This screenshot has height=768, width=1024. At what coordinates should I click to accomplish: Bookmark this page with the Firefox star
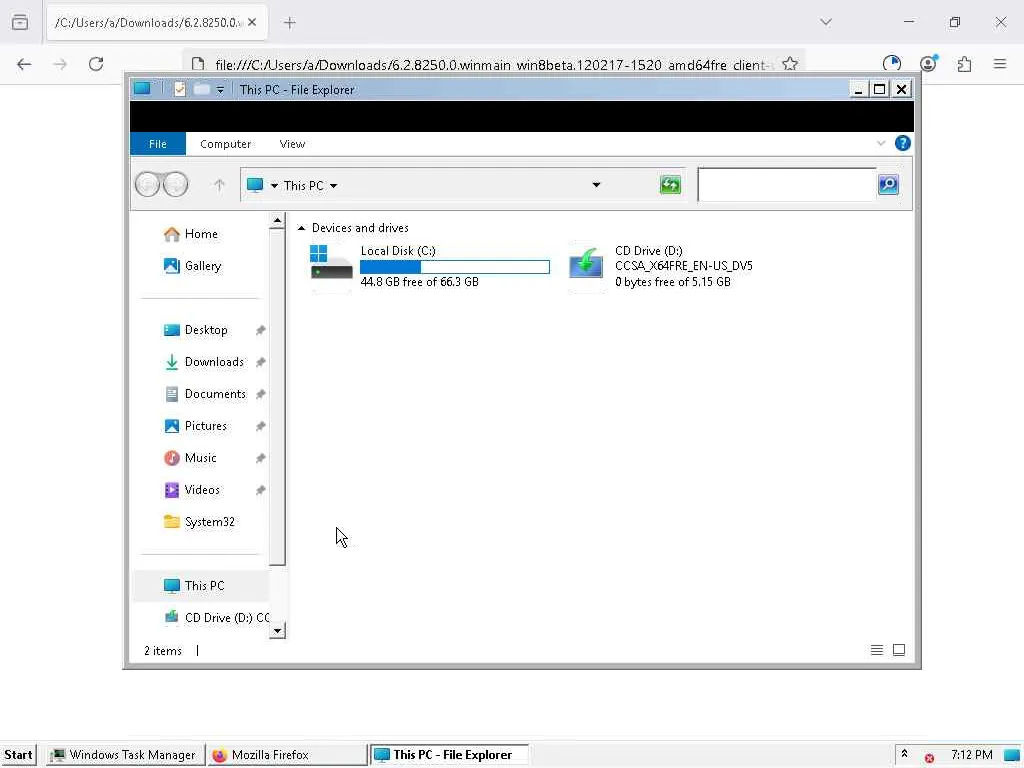[x=790, y=64]
